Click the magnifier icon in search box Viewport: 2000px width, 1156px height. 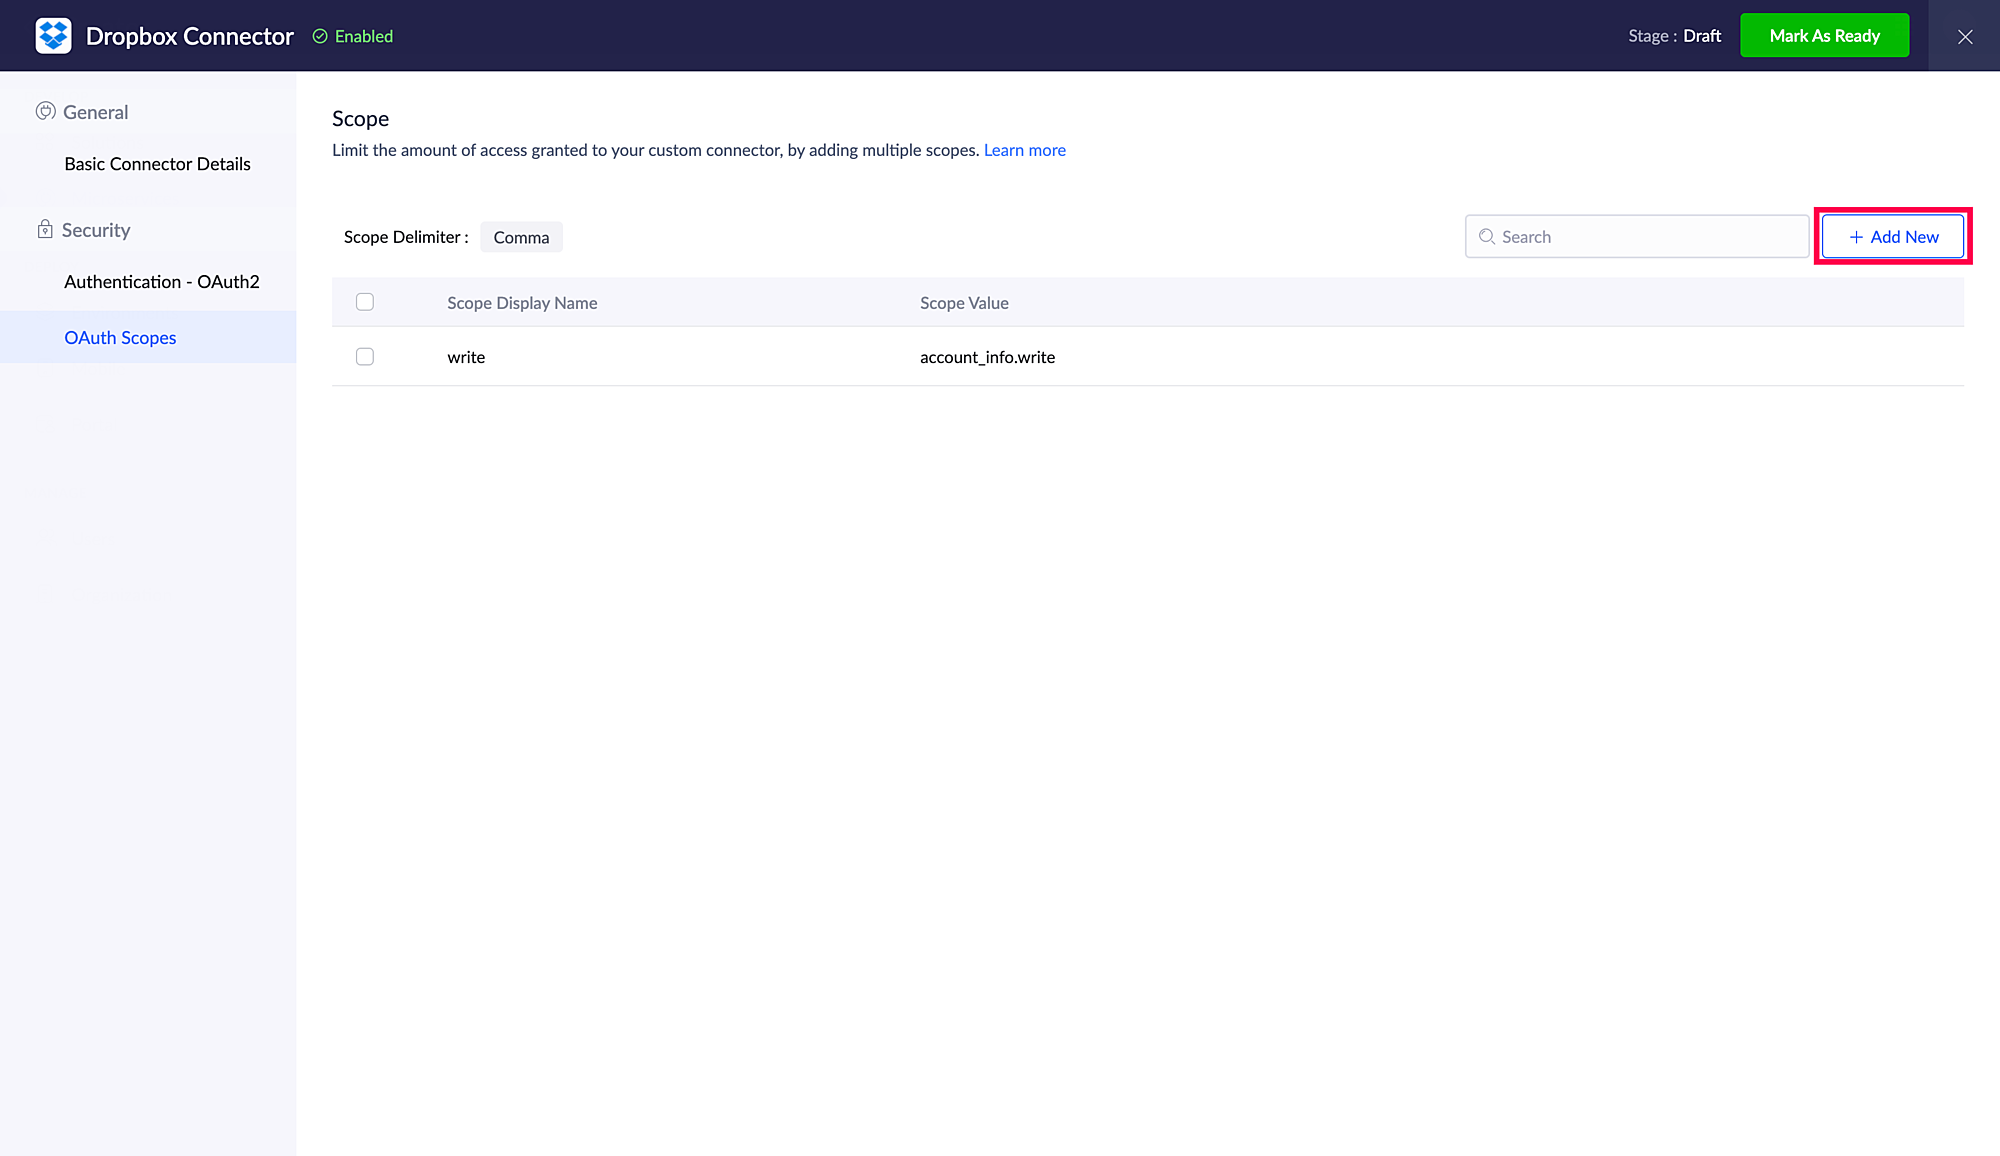tap(1487, 237)
